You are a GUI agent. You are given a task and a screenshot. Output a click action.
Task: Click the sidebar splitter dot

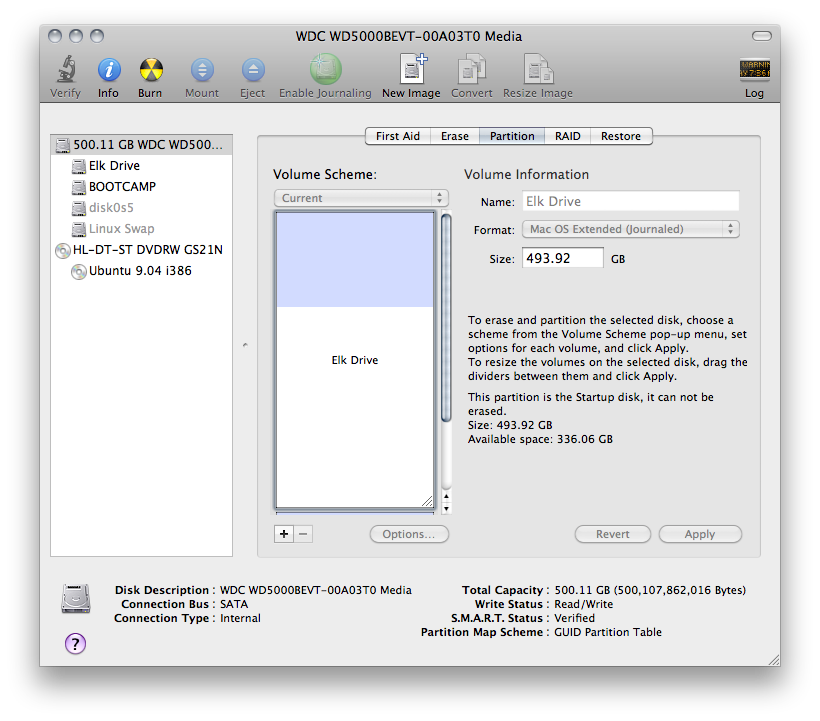tap(245, 345)
